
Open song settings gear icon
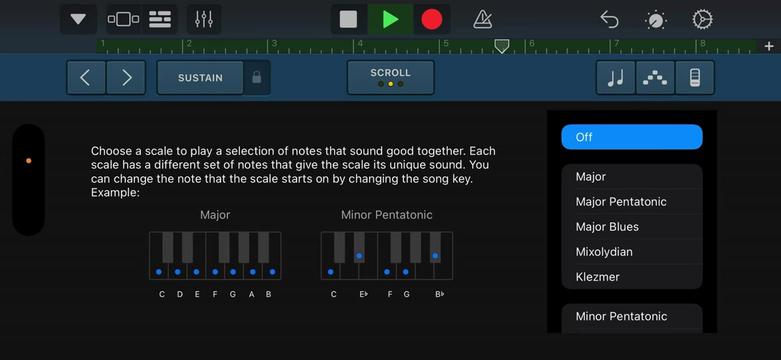[702, 19]
